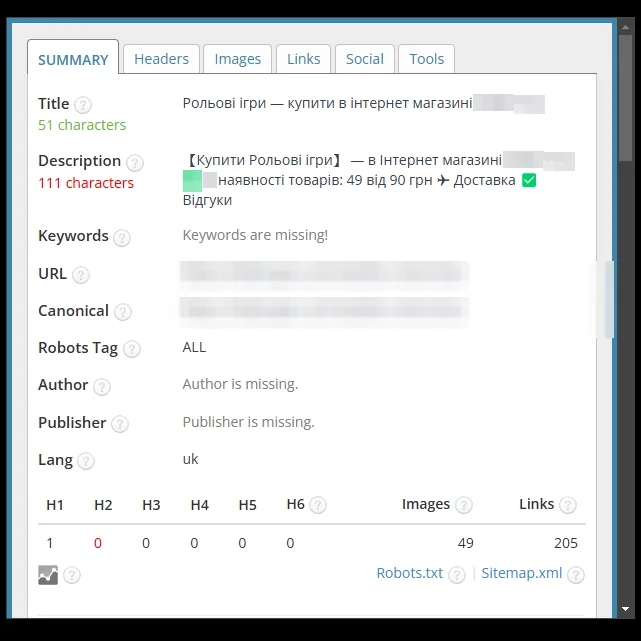Click the H5 column header
The image size is (641, 641).
pyautogui.click(x=247, y=505)
